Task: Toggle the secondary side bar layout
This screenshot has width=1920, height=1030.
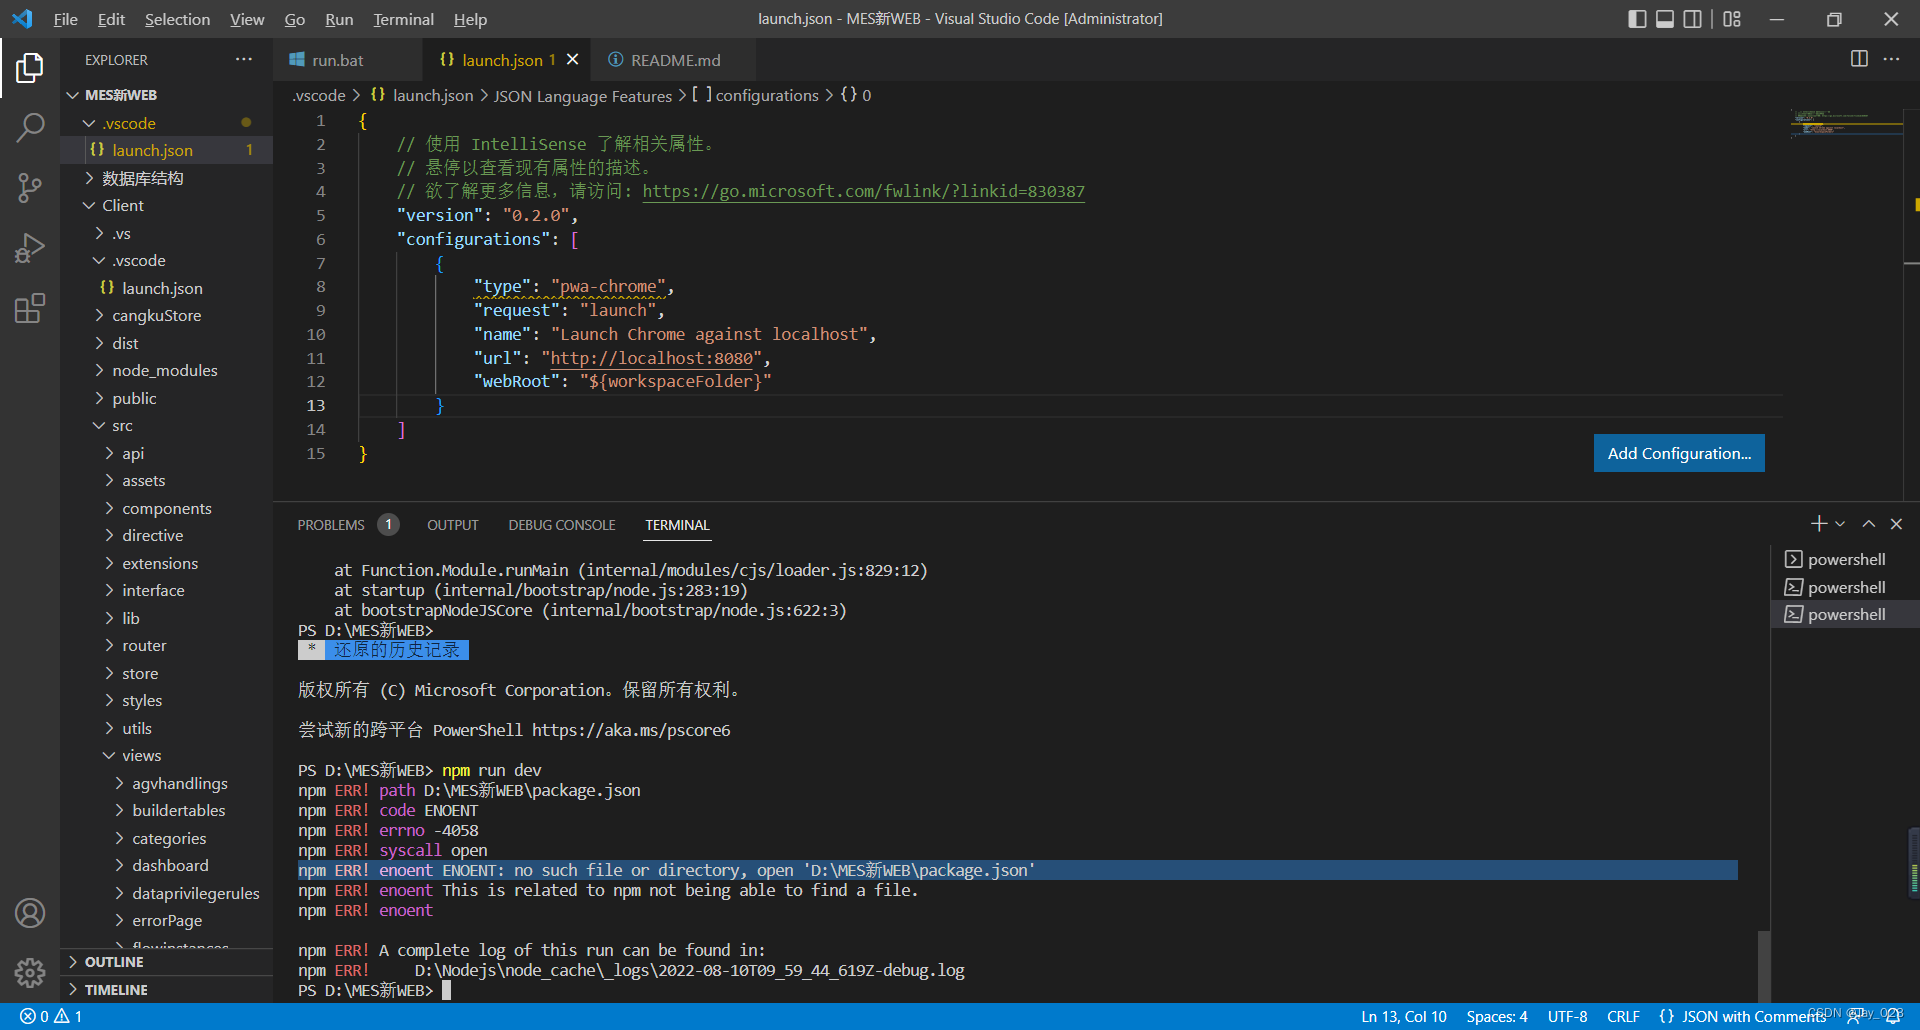Action: (x=1692, y=19)
